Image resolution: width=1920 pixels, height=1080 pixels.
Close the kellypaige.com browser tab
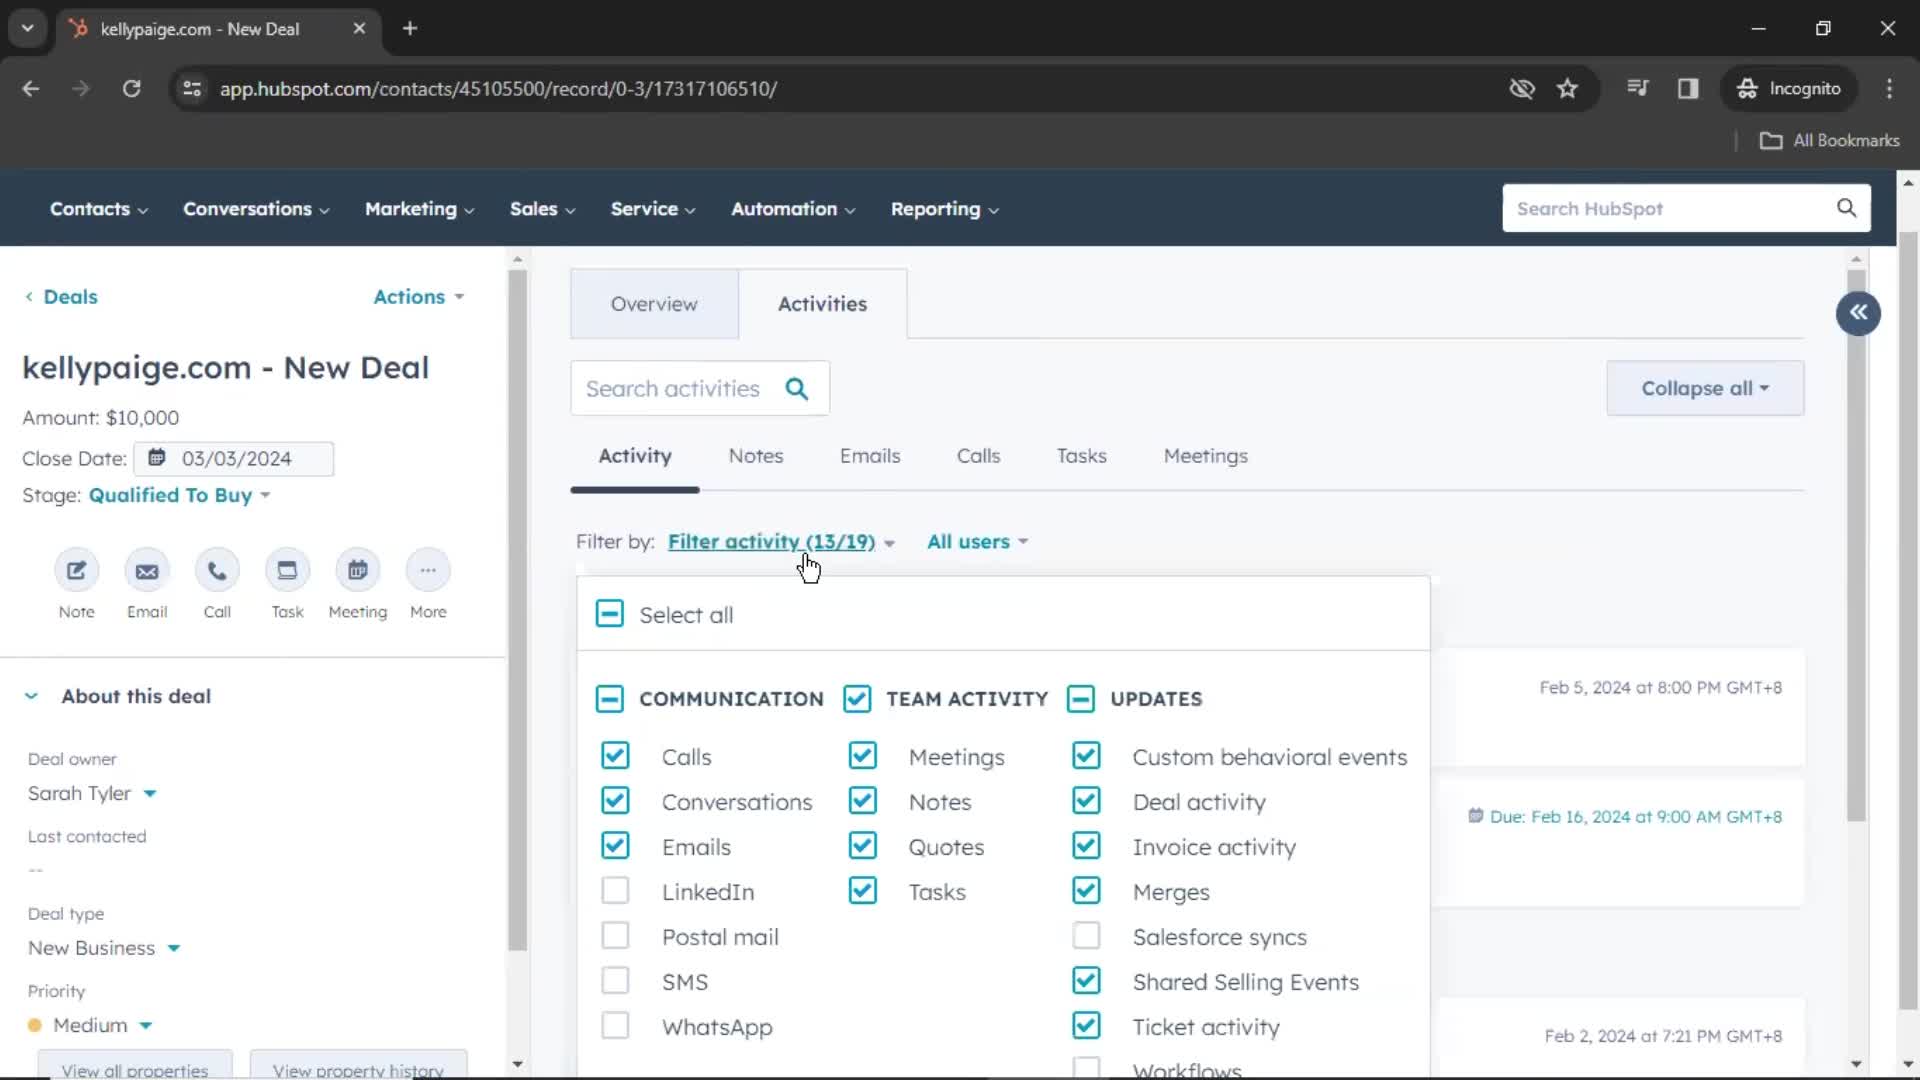coord(359,29)
